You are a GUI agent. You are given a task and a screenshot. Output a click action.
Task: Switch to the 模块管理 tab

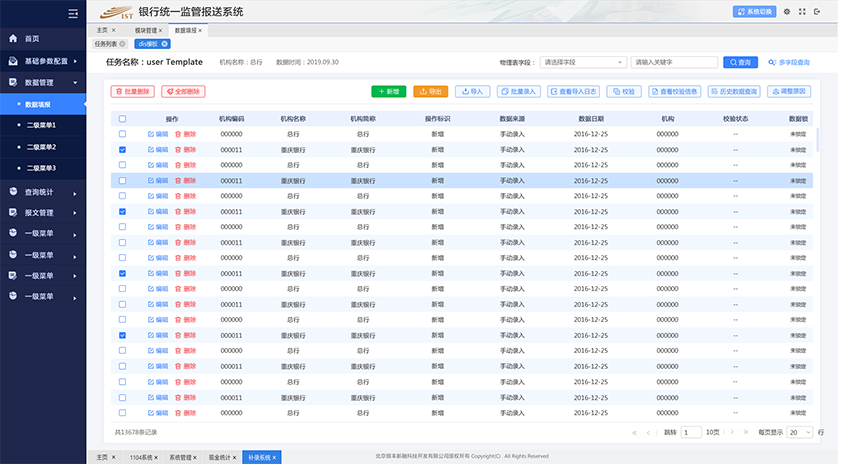point(145,30)
